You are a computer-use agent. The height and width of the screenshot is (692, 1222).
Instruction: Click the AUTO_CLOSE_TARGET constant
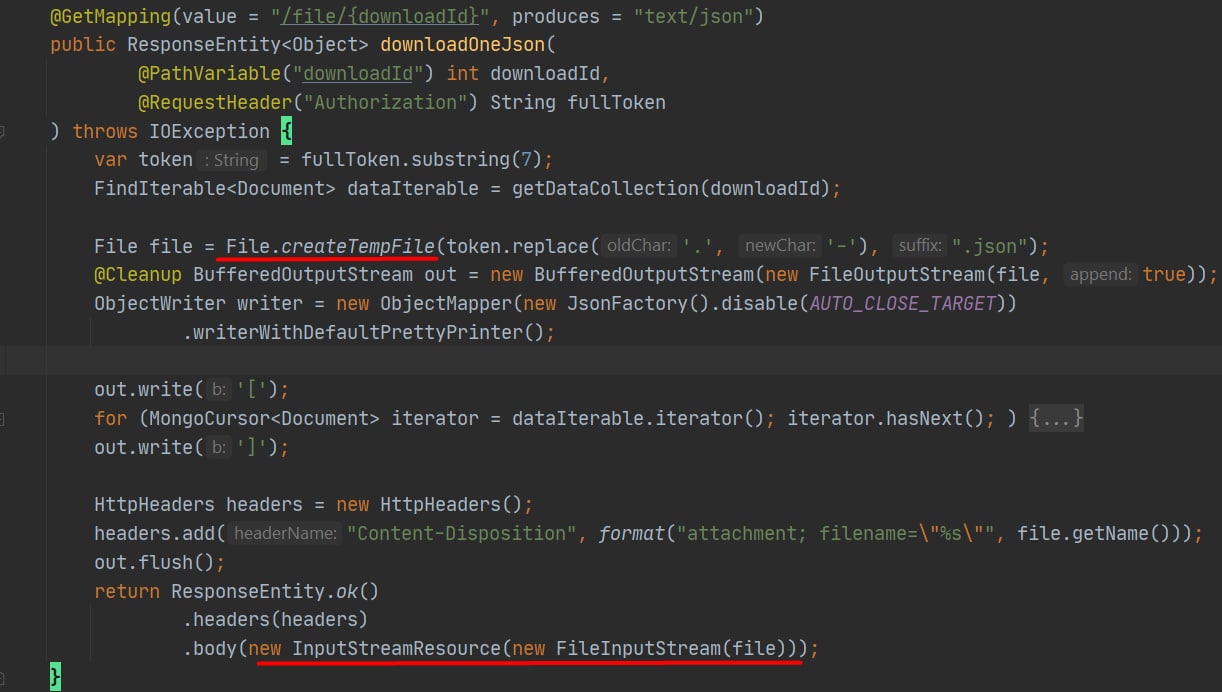pyautogui.click(x=903, y=303)
